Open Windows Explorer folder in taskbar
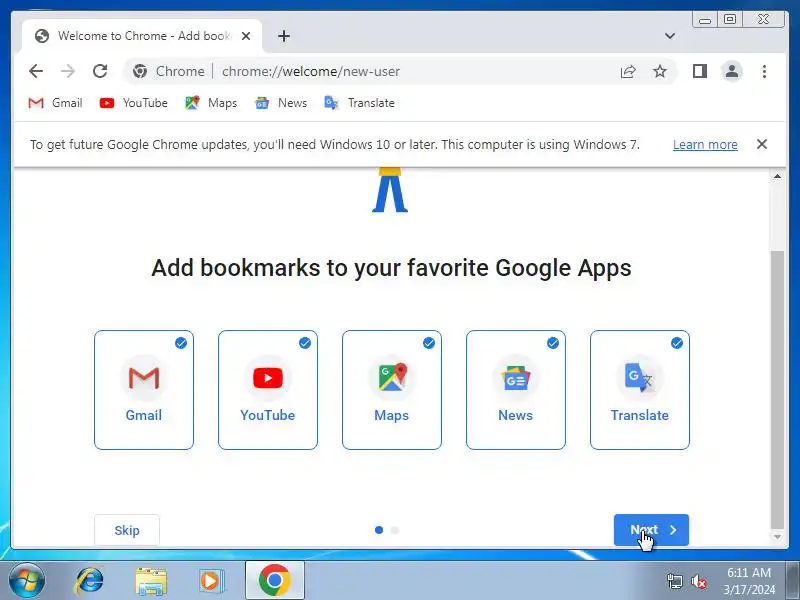 151,581
